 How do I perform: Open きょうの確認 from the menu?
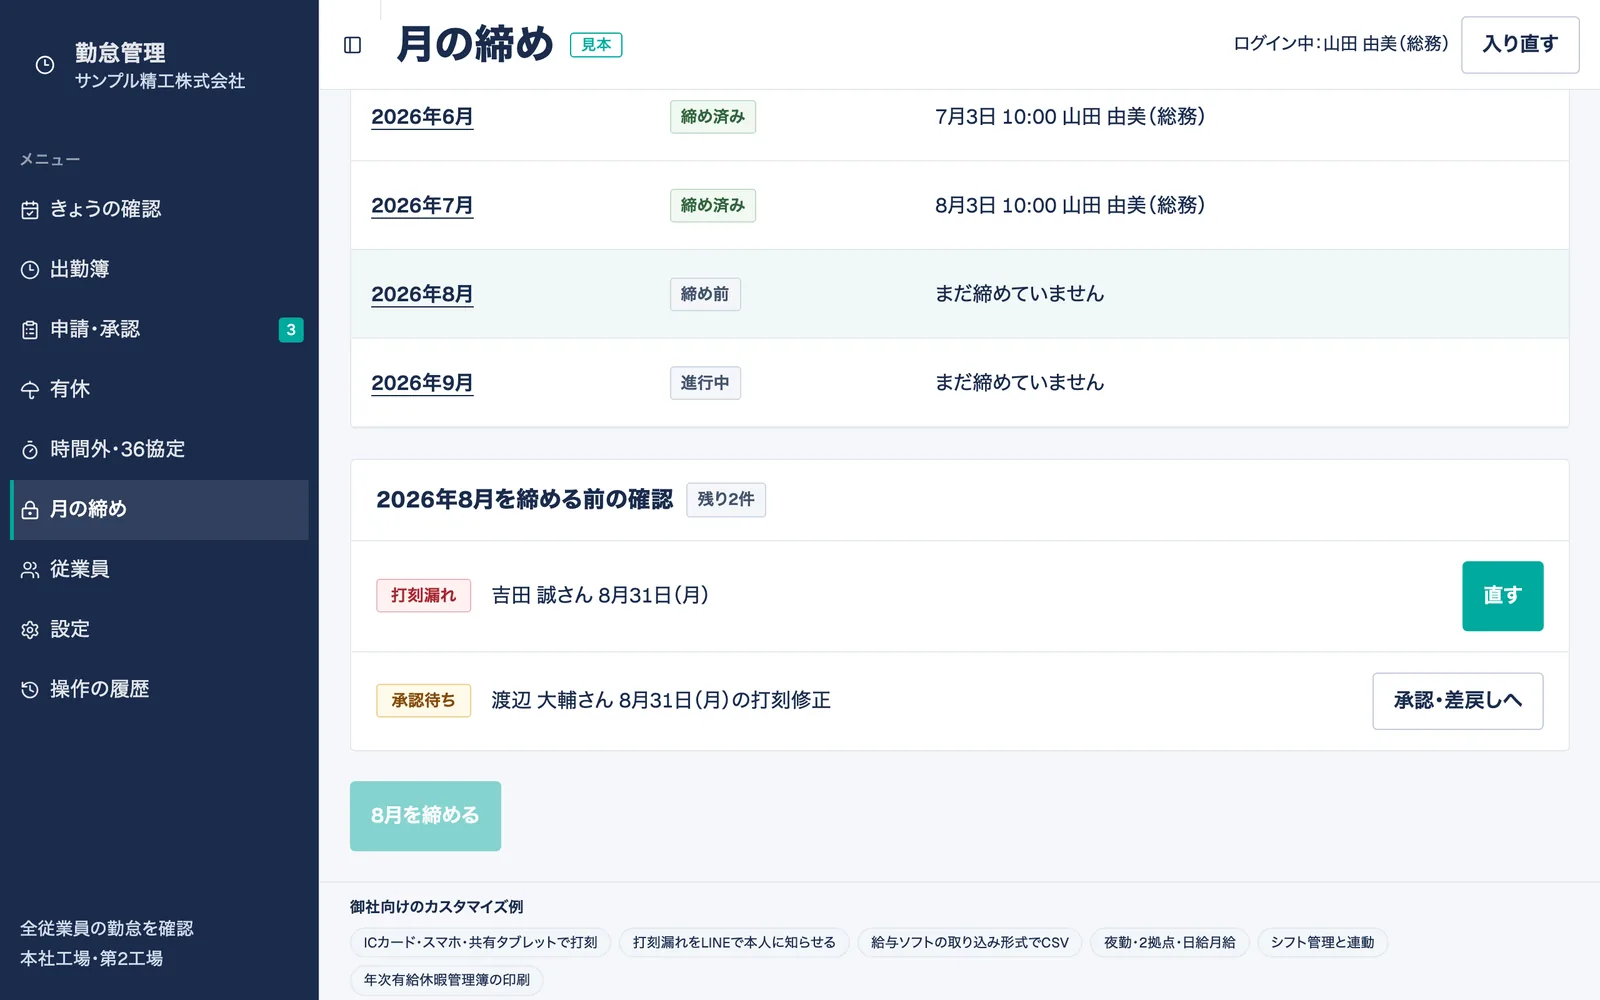tap(160, 210)
